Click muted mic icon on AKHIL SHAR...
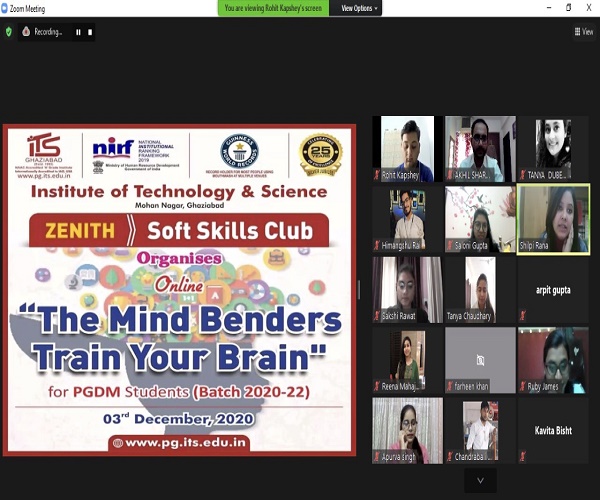The image size is (600, 500). coord(450,175)
